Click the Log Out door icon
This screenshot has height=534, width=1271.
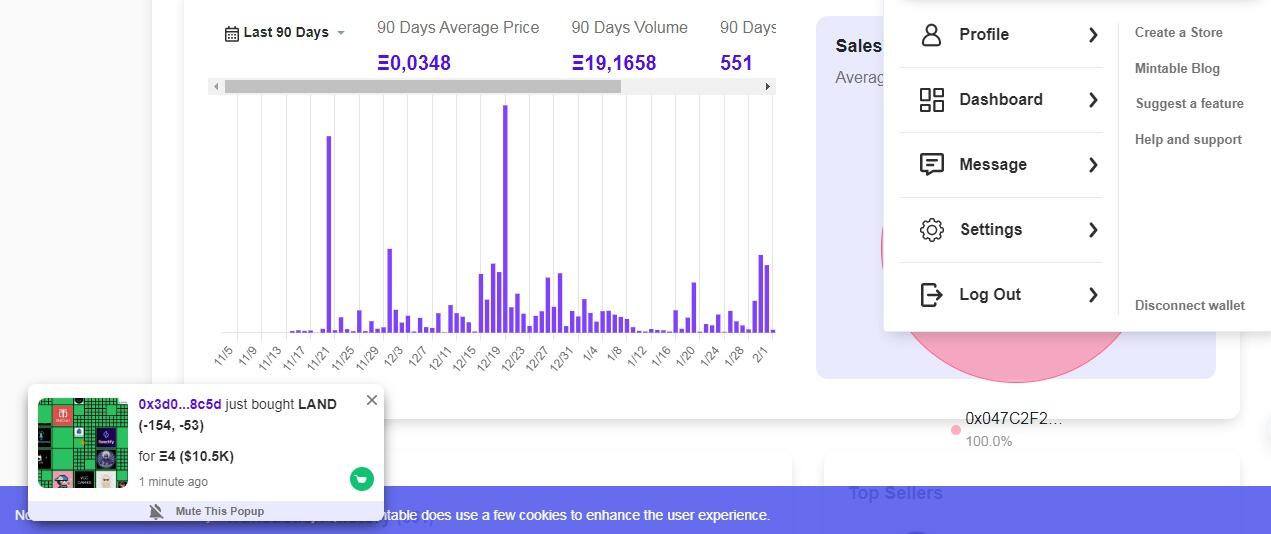coord(931,295)
